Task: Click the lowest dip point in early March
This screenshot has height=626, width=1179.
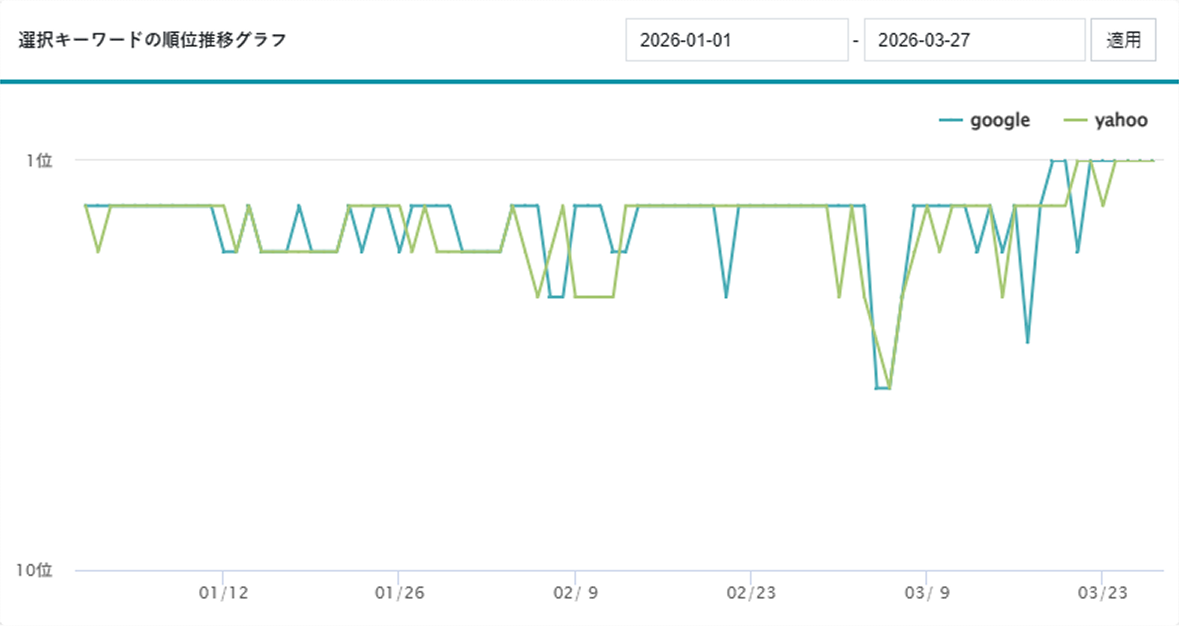Action: 883,389
